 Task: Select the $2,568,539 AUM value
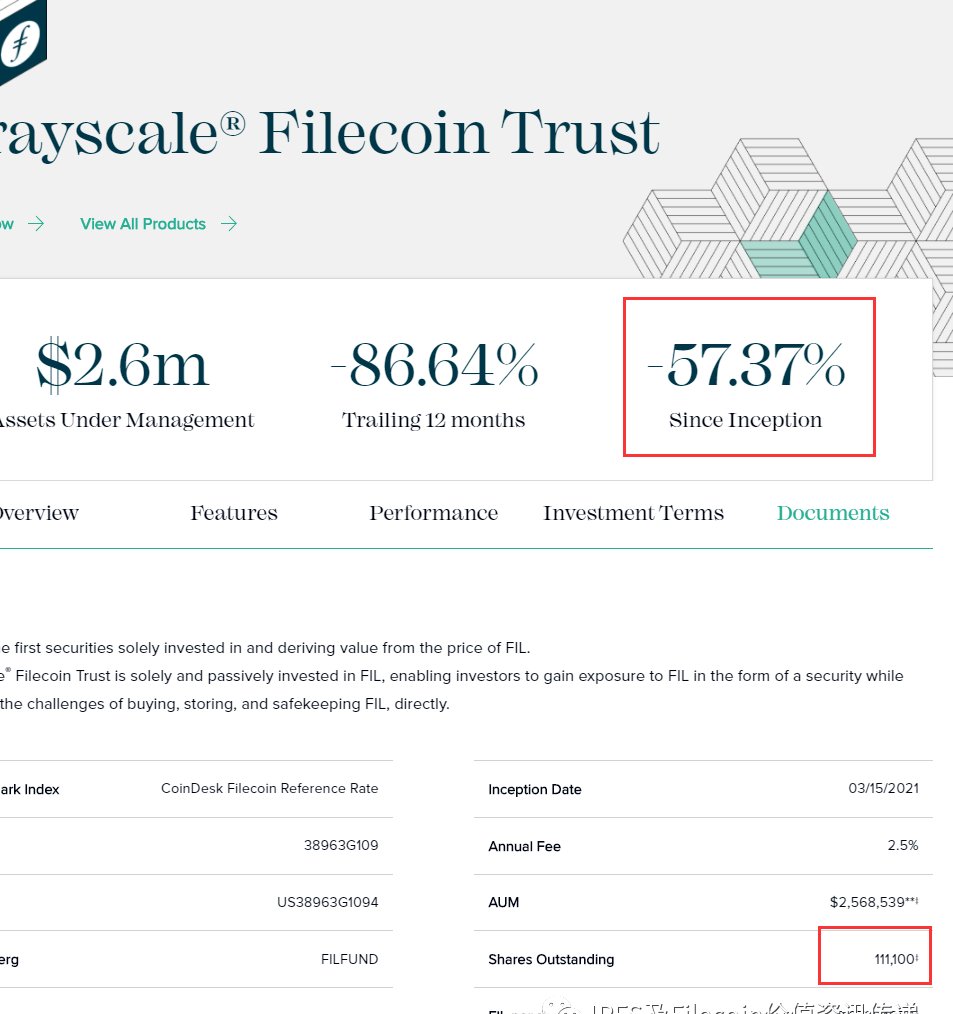tap(873, 902)
